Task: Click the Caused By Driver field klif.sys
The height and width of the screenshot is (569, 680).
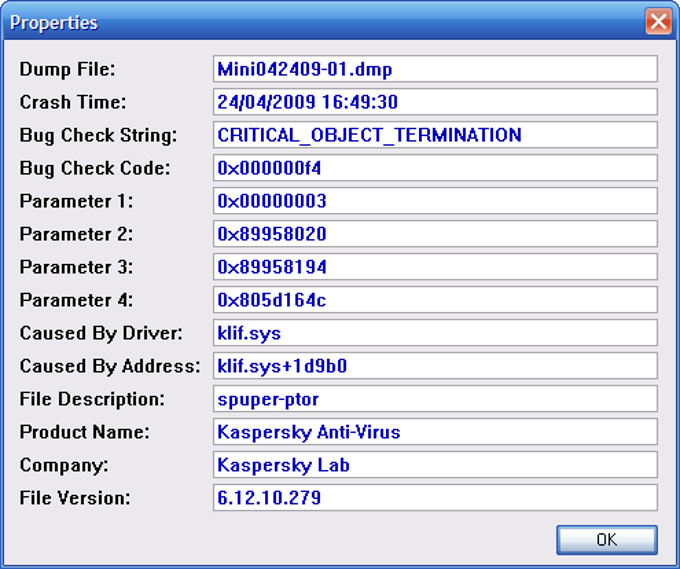Action: point(435,332)
